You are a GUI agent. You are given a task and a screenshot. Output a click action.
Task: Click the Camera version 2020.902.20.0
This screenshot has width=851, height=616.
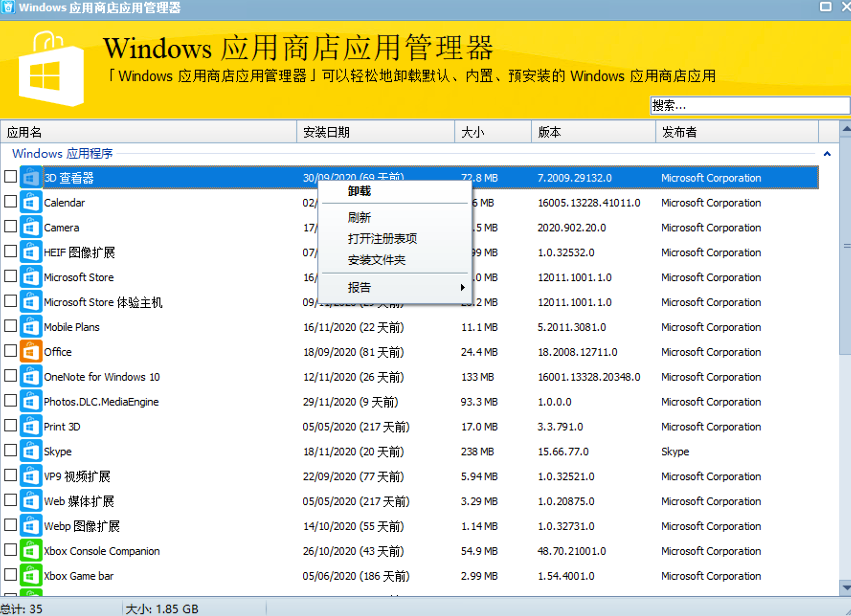572,227
